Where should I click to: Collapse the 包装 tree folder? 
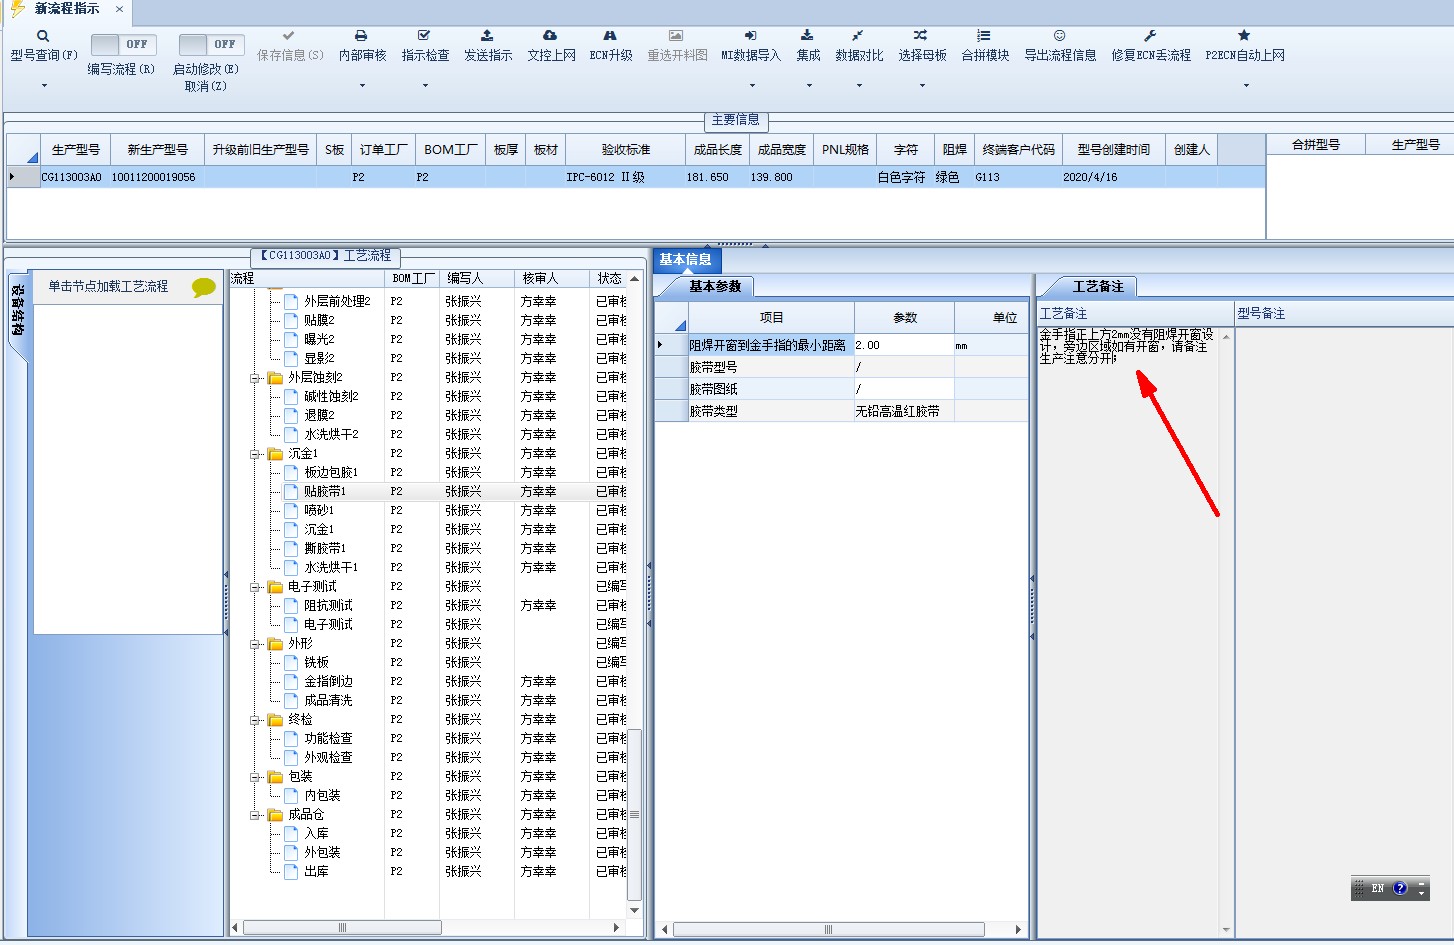point(255,777)
